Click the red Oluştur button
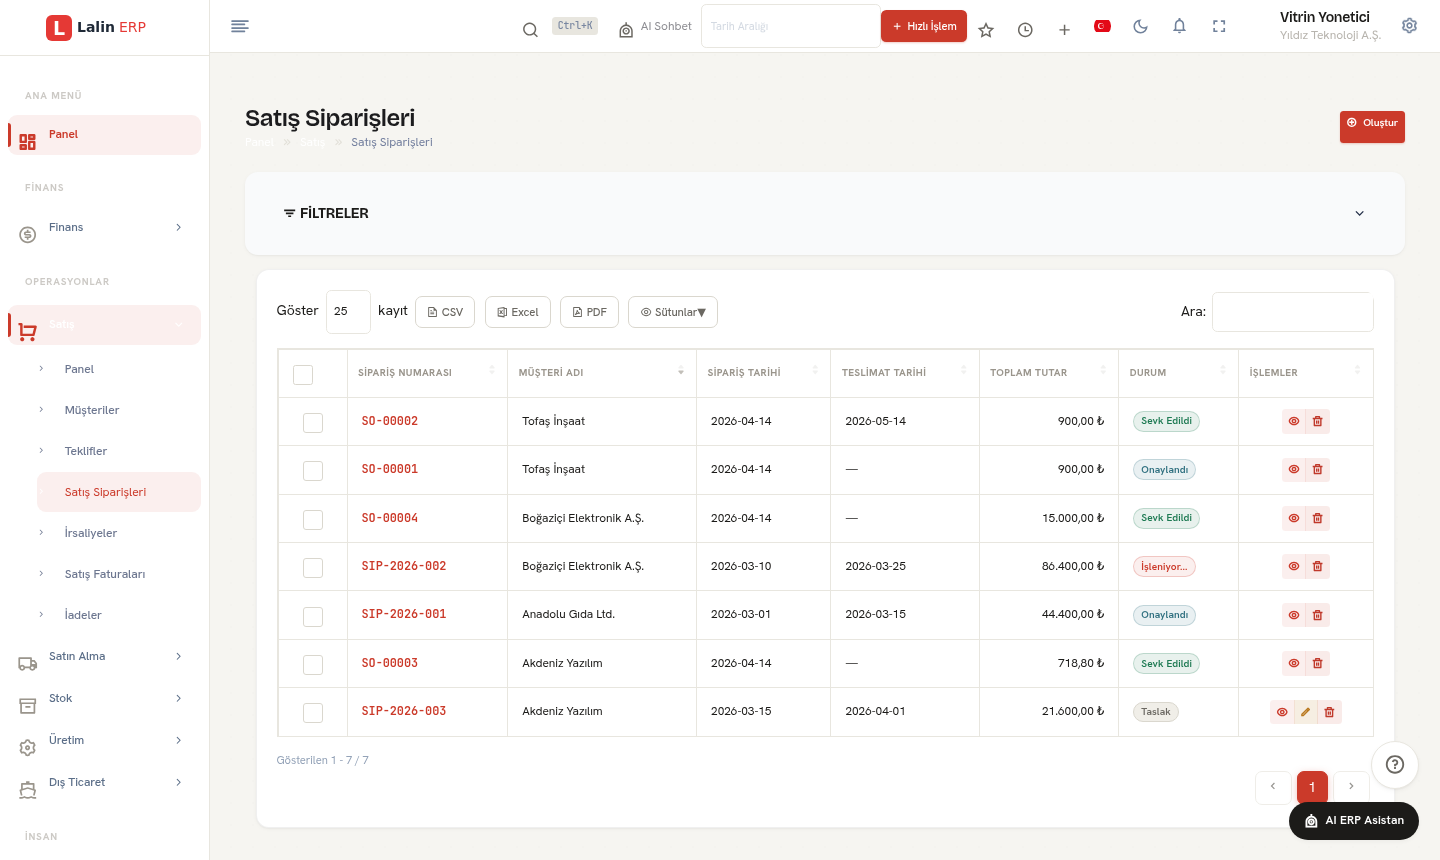 click(x=1372, y=126)
